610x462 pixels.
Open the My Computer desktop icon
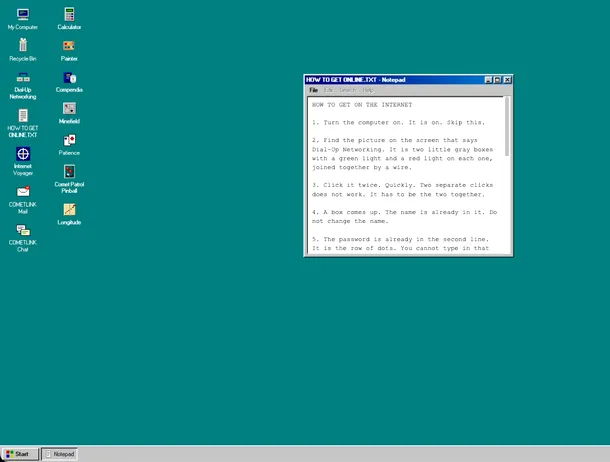[x=23, y=19]
